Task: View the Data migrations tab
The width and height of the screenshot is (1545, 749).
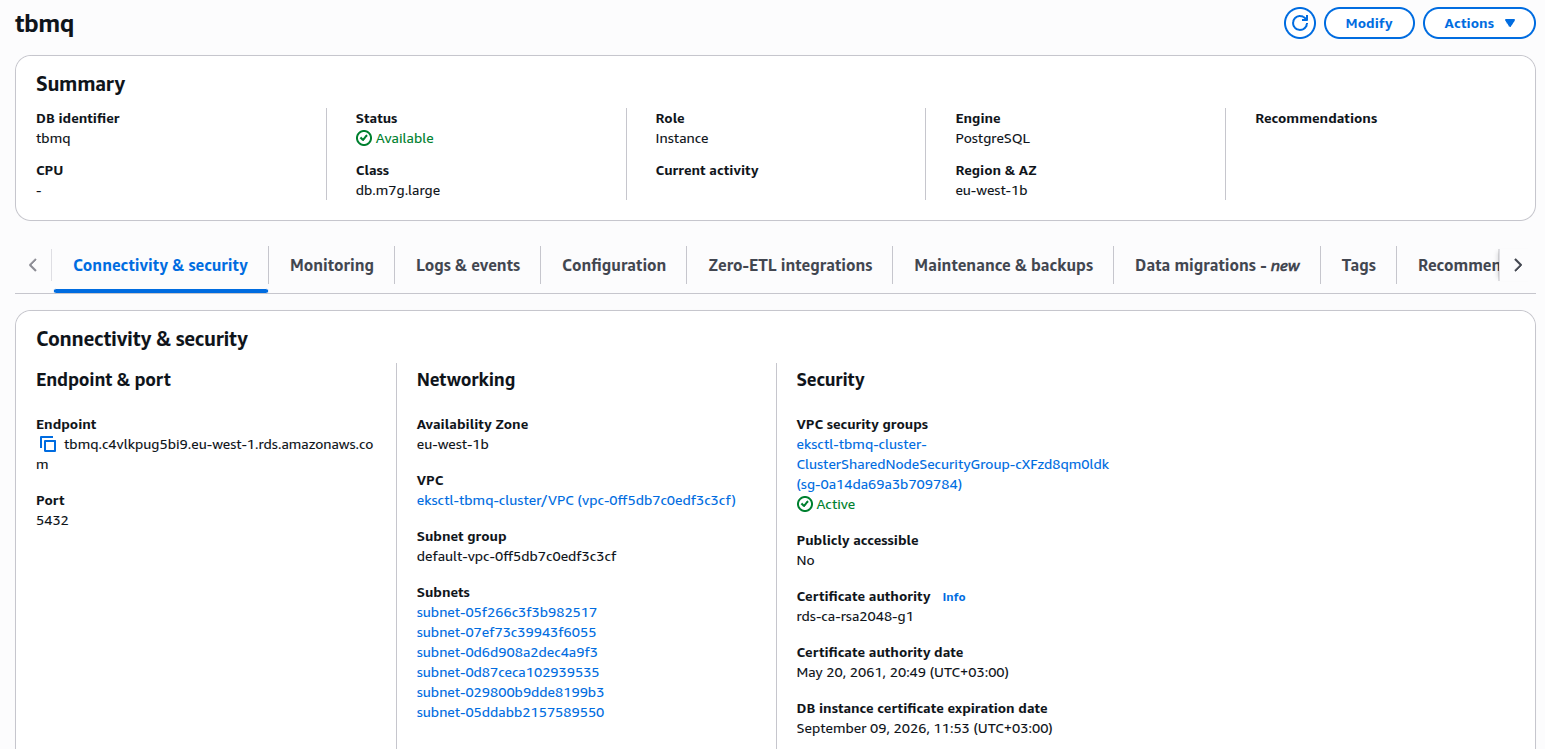Action: point(1216,265)
